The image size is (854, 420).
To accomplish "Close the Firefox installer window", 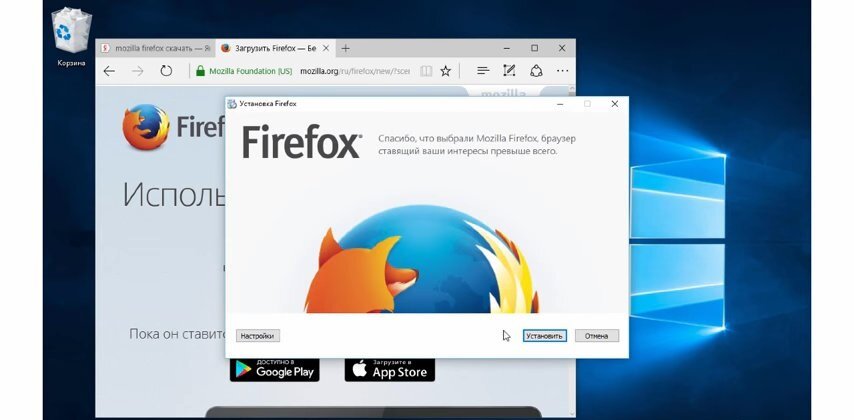I will click(614, 104).
